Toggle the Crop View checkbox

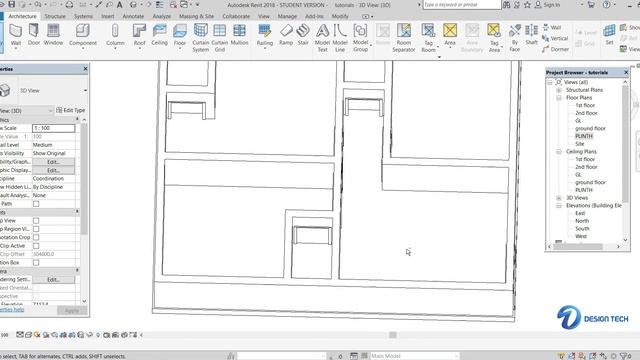(x=36, y=220)
